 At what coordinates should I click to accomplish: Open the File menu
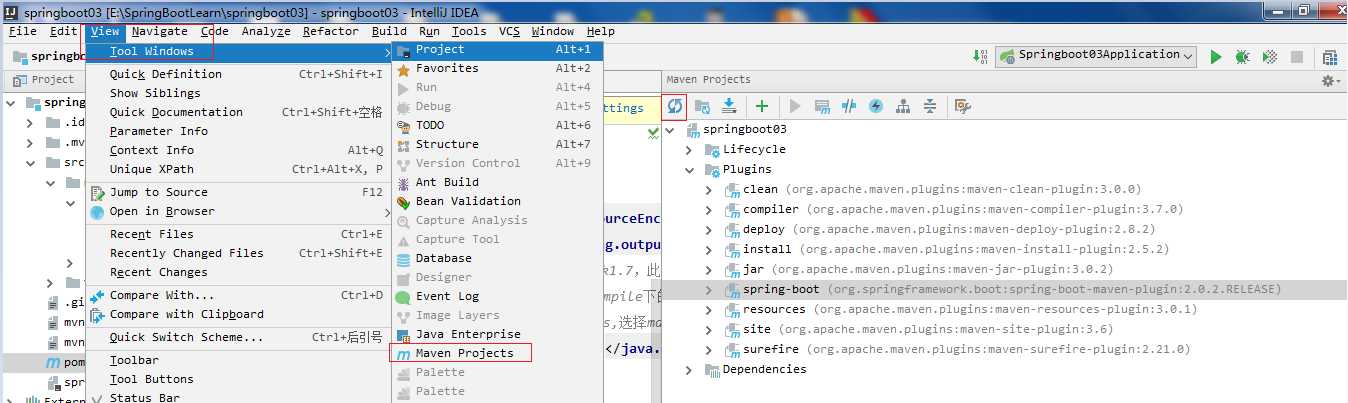(x=23, y=31)
